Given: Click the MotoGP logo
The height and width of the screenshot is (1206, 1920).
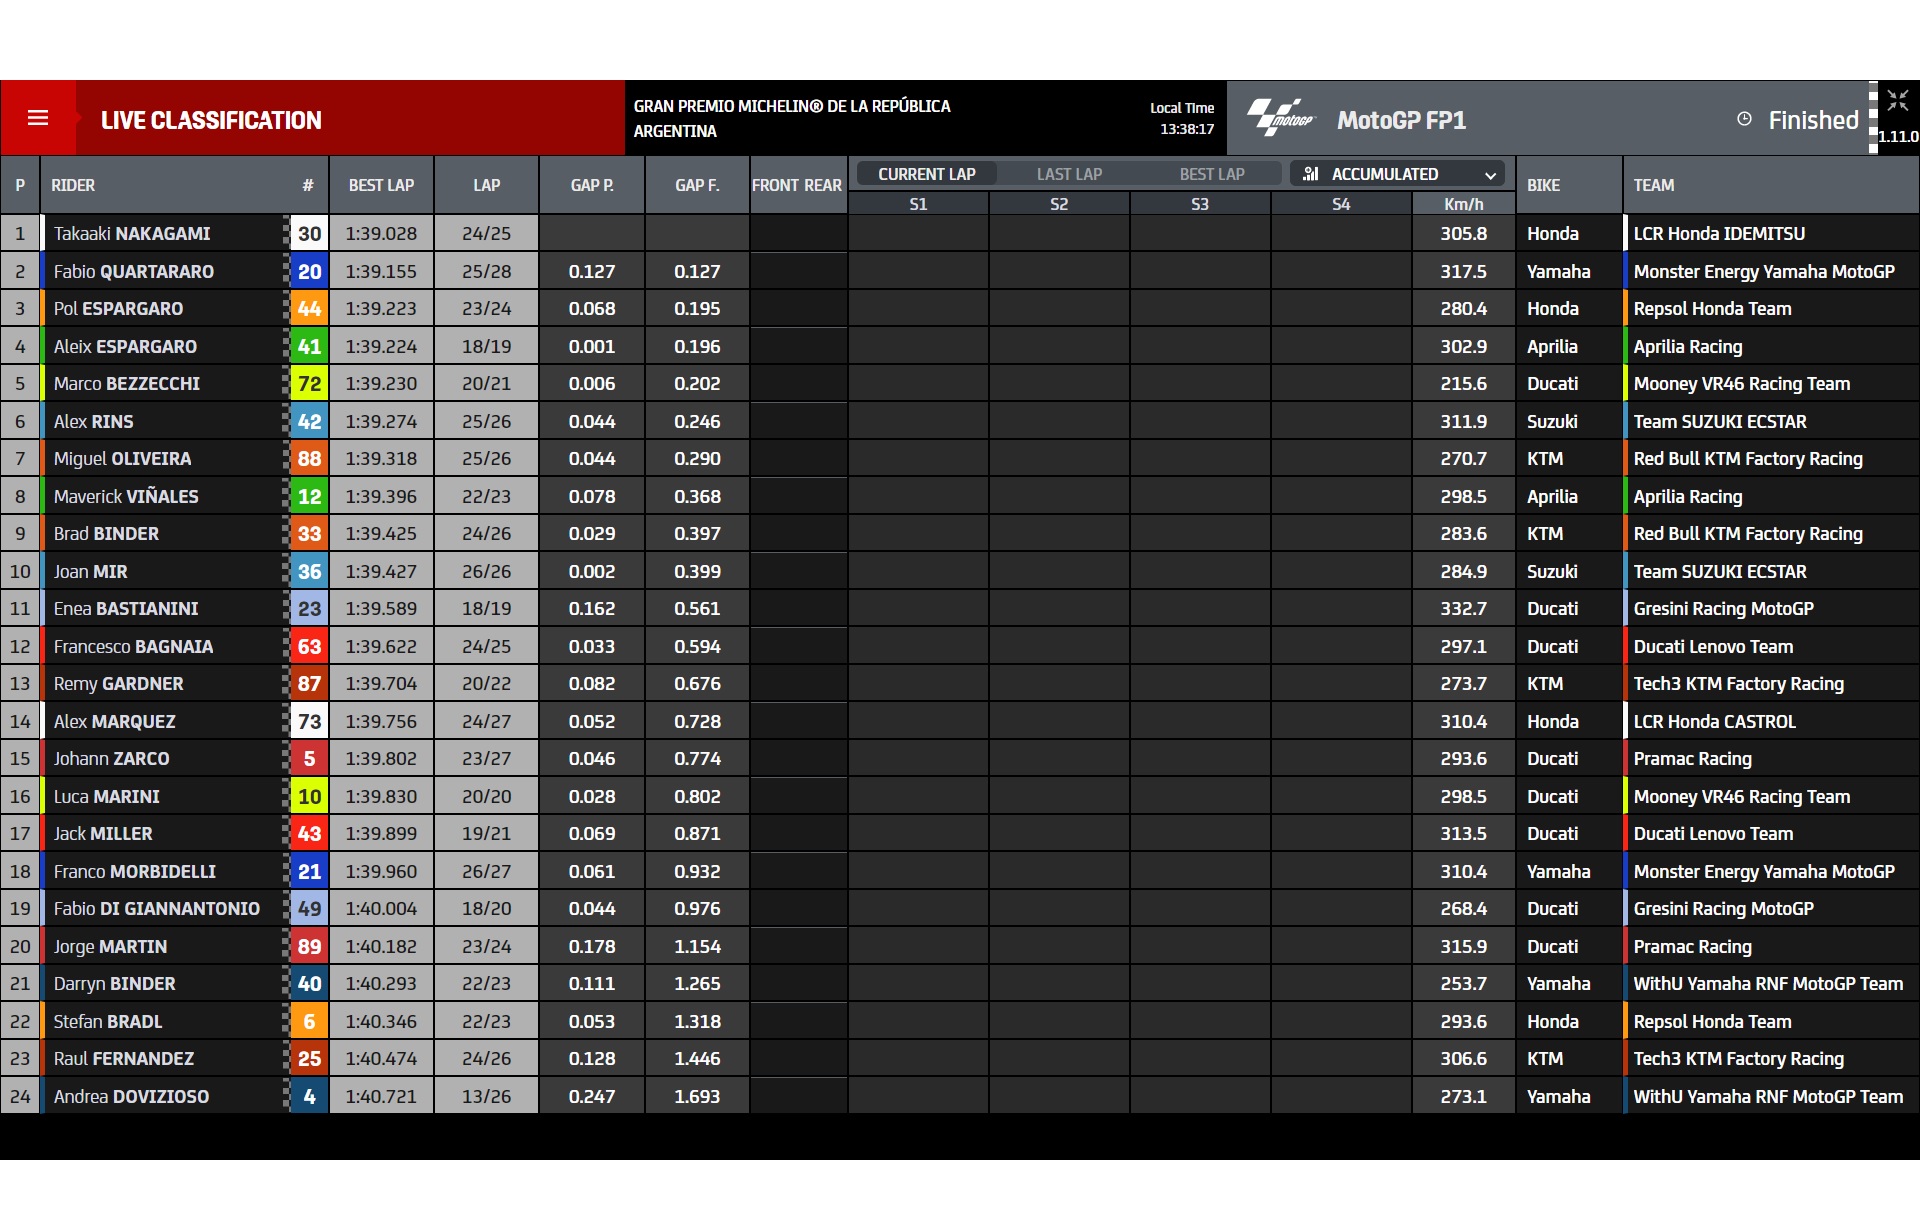Looking at the screenshot, I should (1281, 118).
